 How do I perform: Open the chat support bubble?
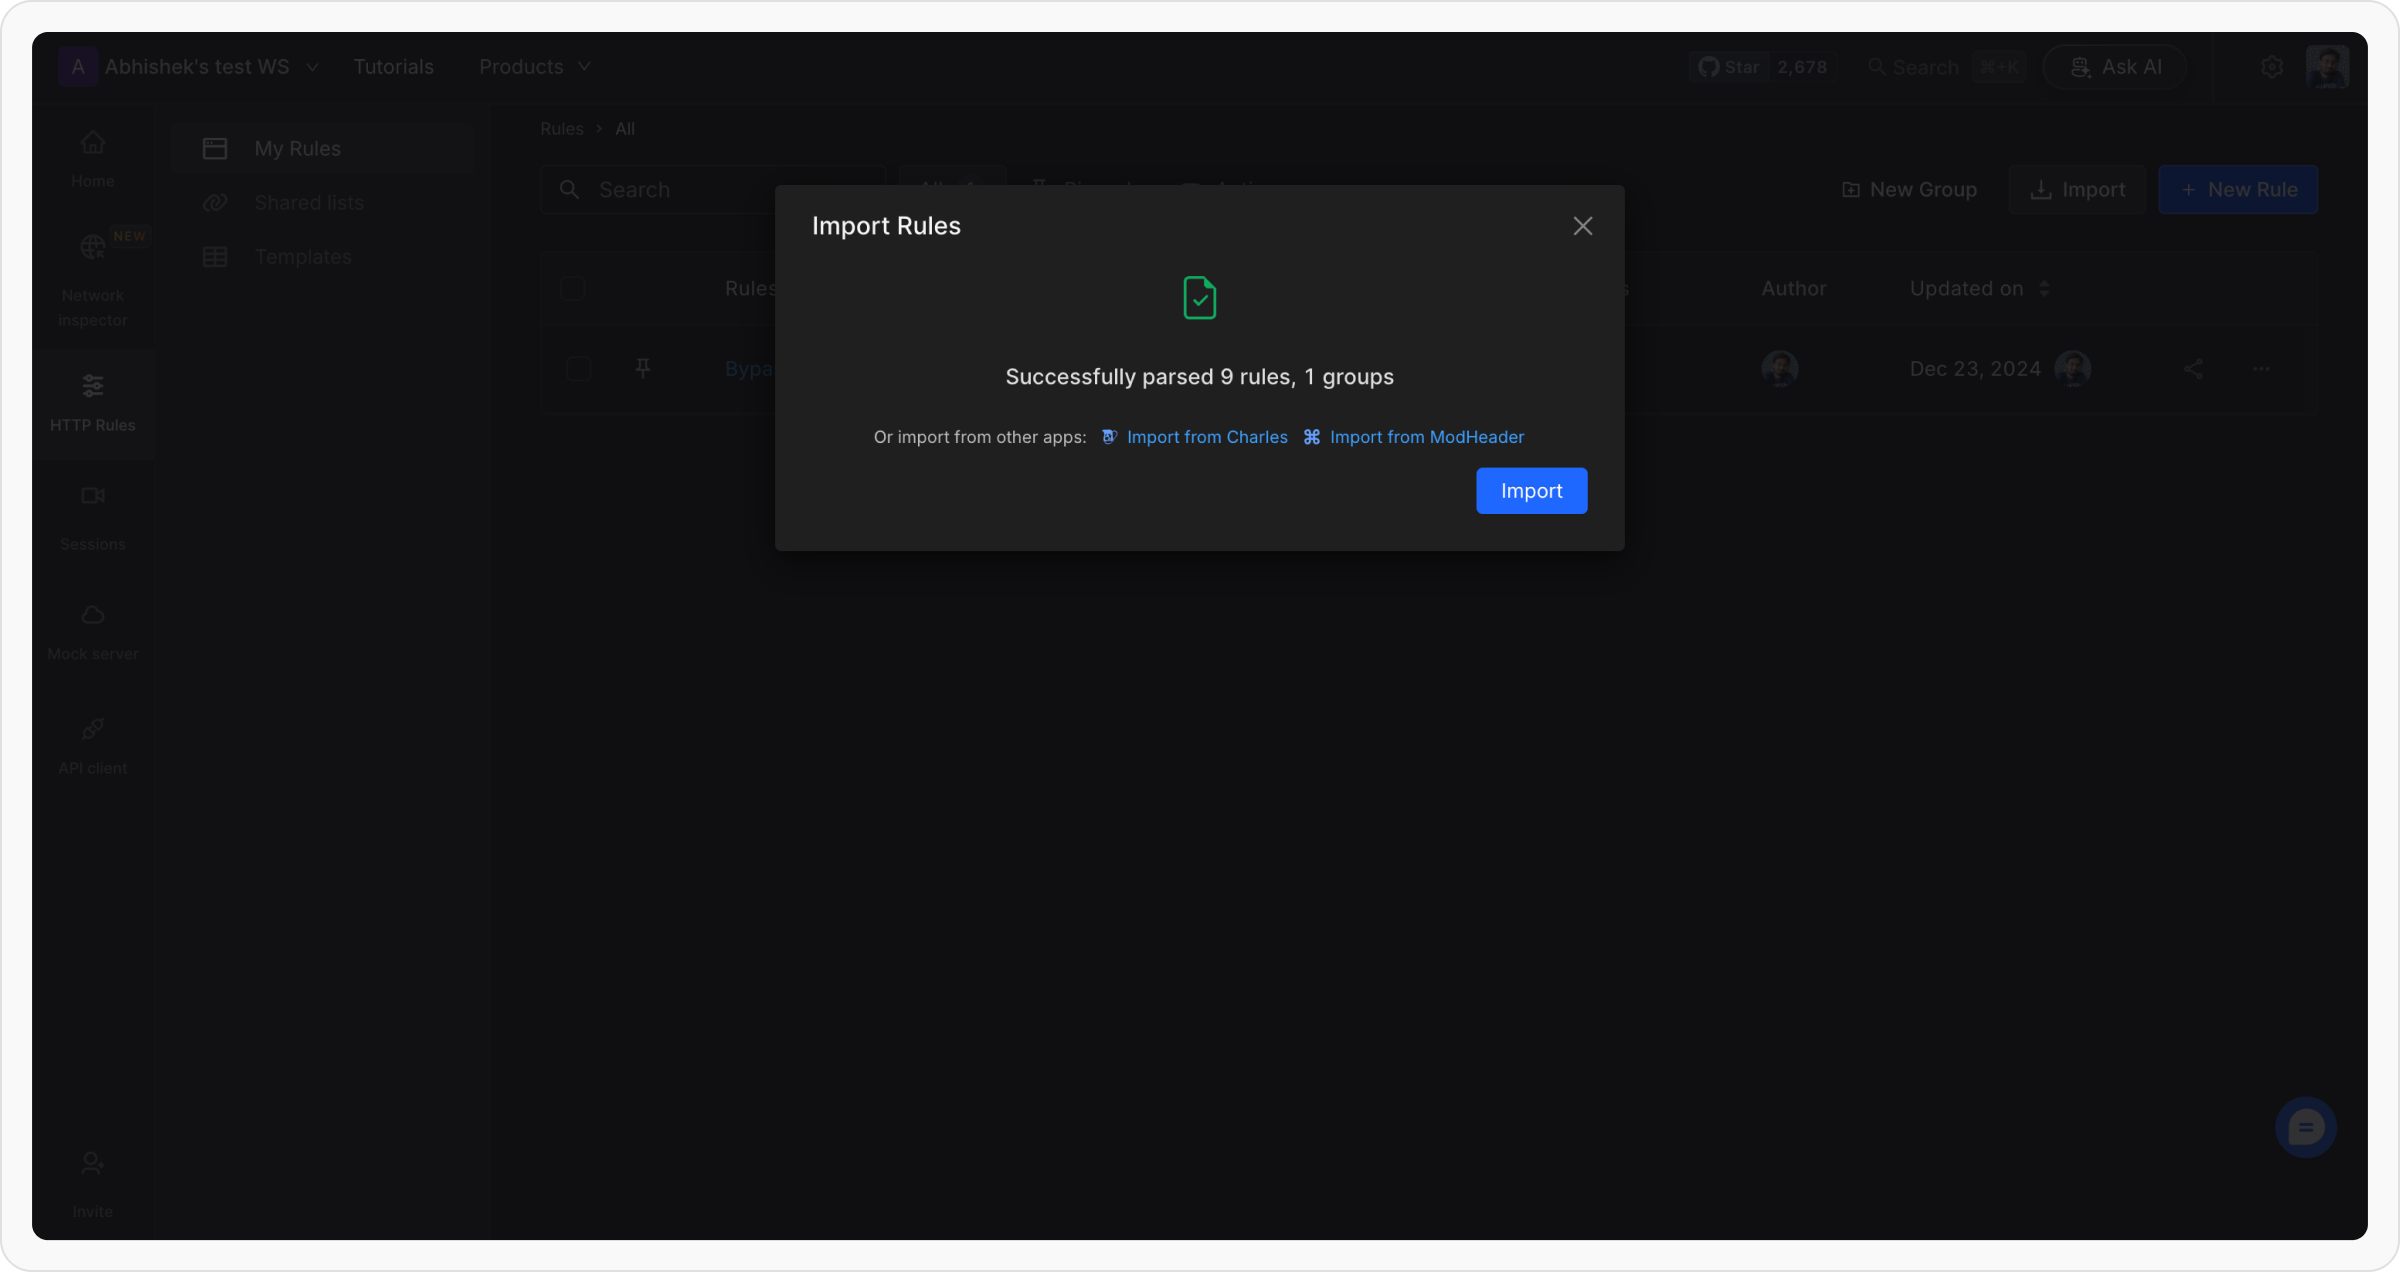pos(2305,1128)
